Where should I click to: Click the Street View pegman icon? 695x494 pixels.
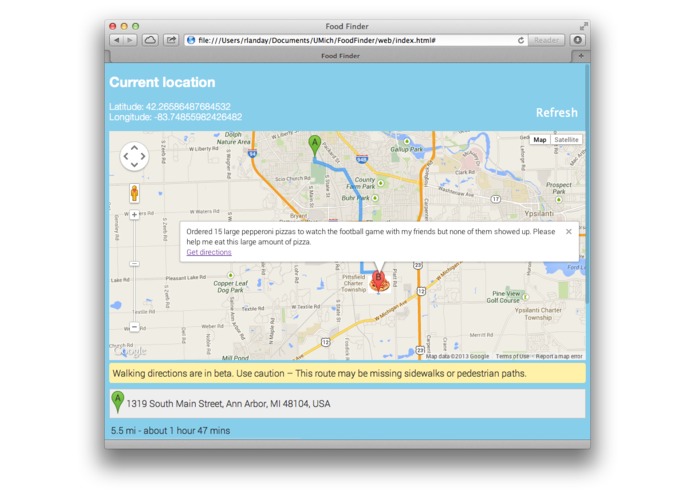[134, 194]
